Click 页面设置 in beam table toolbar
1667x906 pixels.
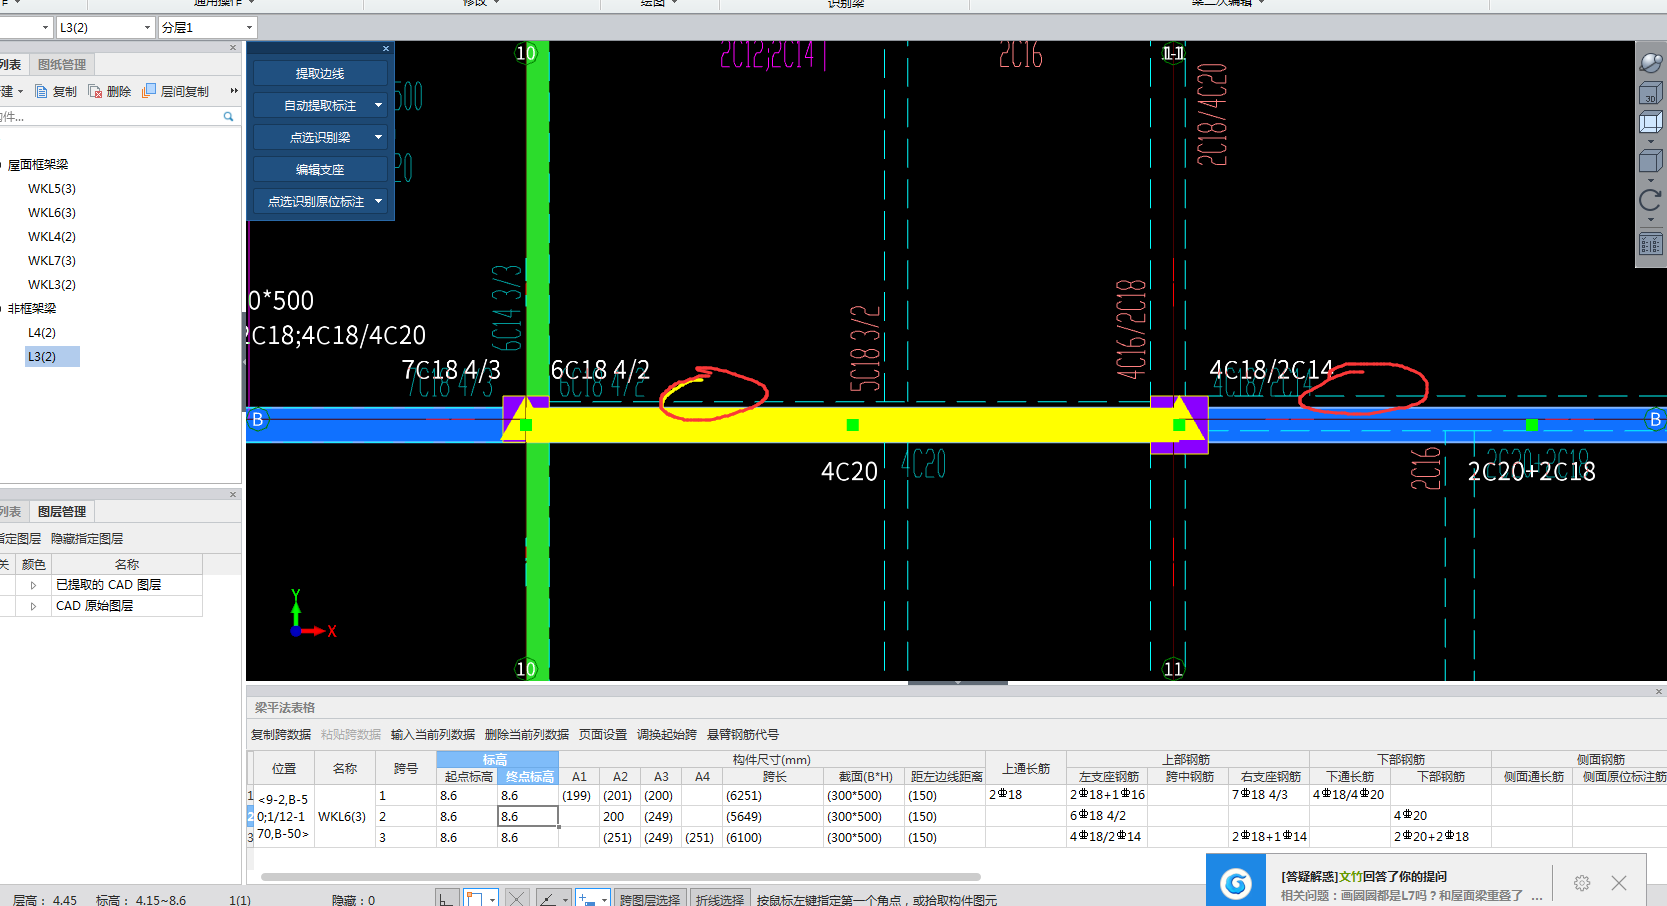[x=603, y=734]
